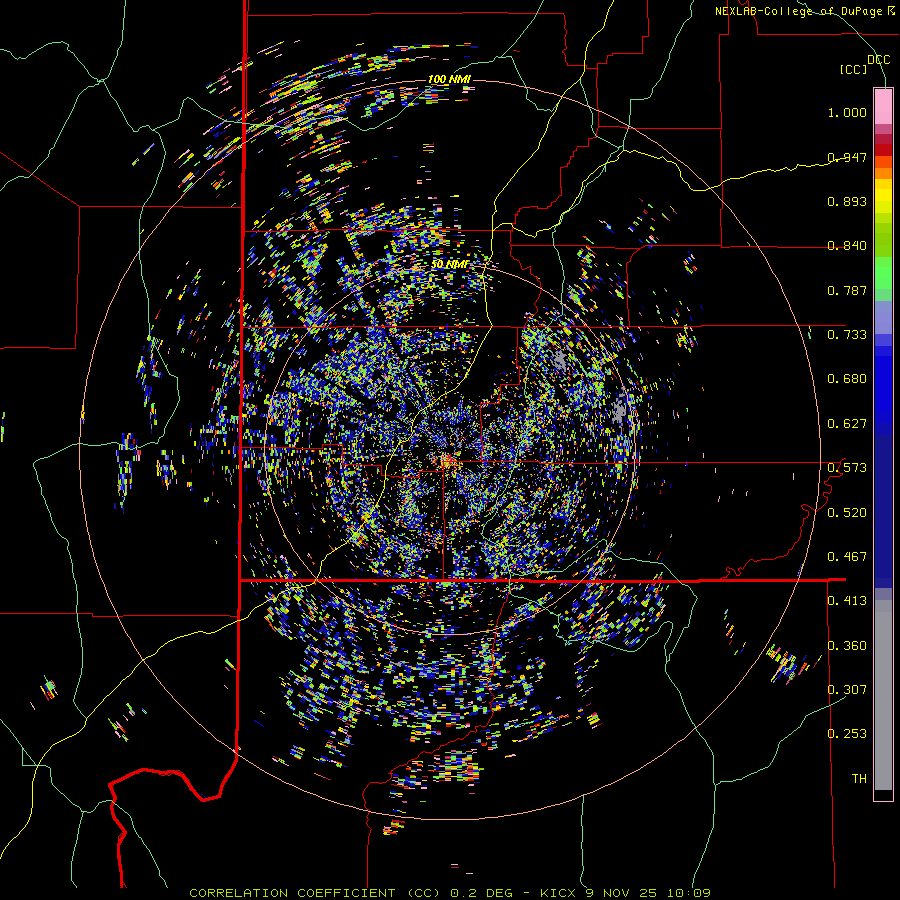Viewport: 900px width, 900px height.
Task: Select the 0.253 scale value
Action: [847, 734]
